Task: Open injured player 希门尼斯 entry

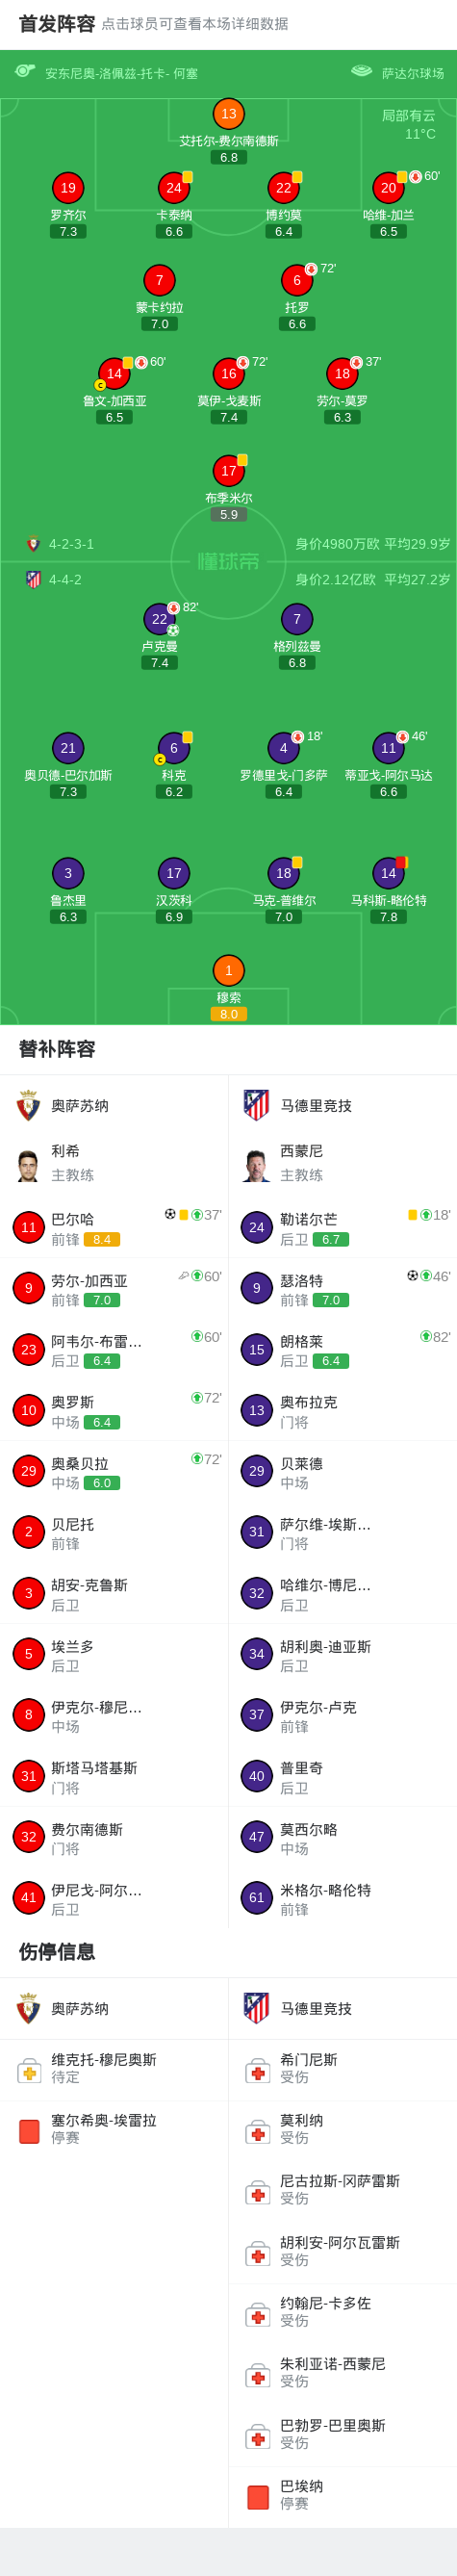Action: tap(343, 2069)
